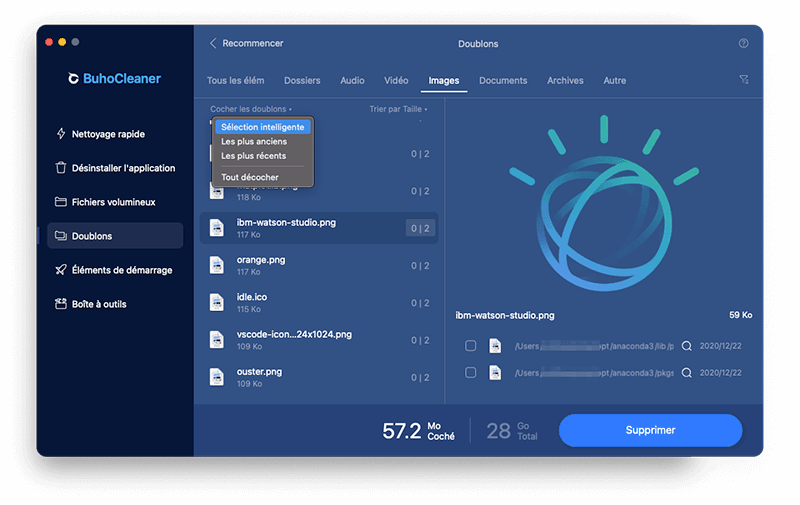Click the 0 | 2 counter on orange.png row
The image size is (800, 505).
coord(420,266)
